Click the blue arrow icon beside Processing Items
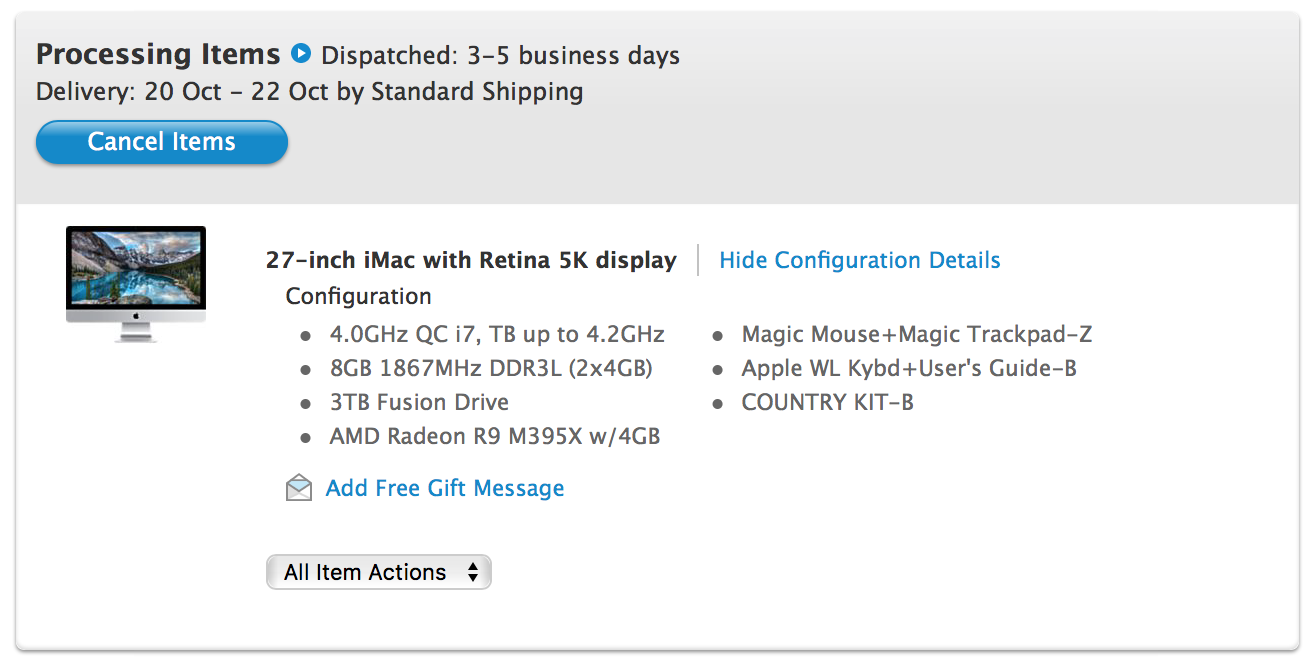This screenshot has width=1316, height=670. (301, 53)
